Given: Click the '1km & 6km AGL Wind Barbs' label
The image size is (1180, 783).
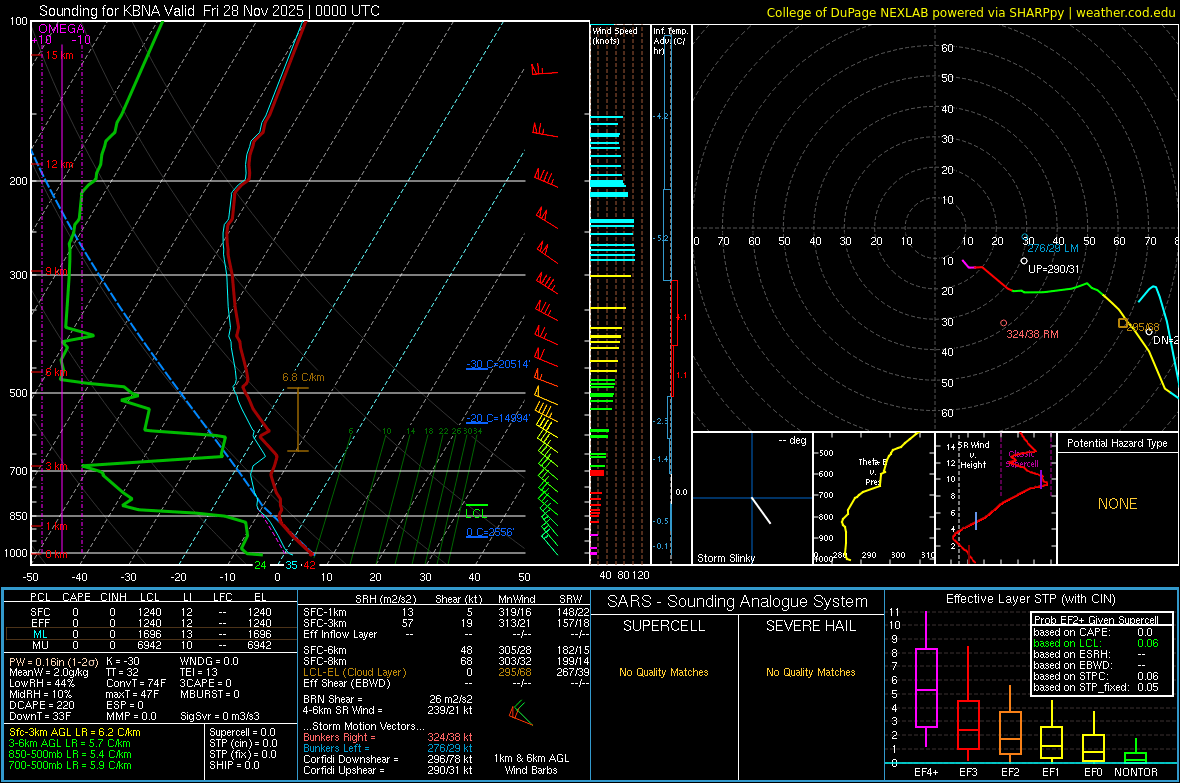Looking at the screenshot, I should [x=531, y=764].
